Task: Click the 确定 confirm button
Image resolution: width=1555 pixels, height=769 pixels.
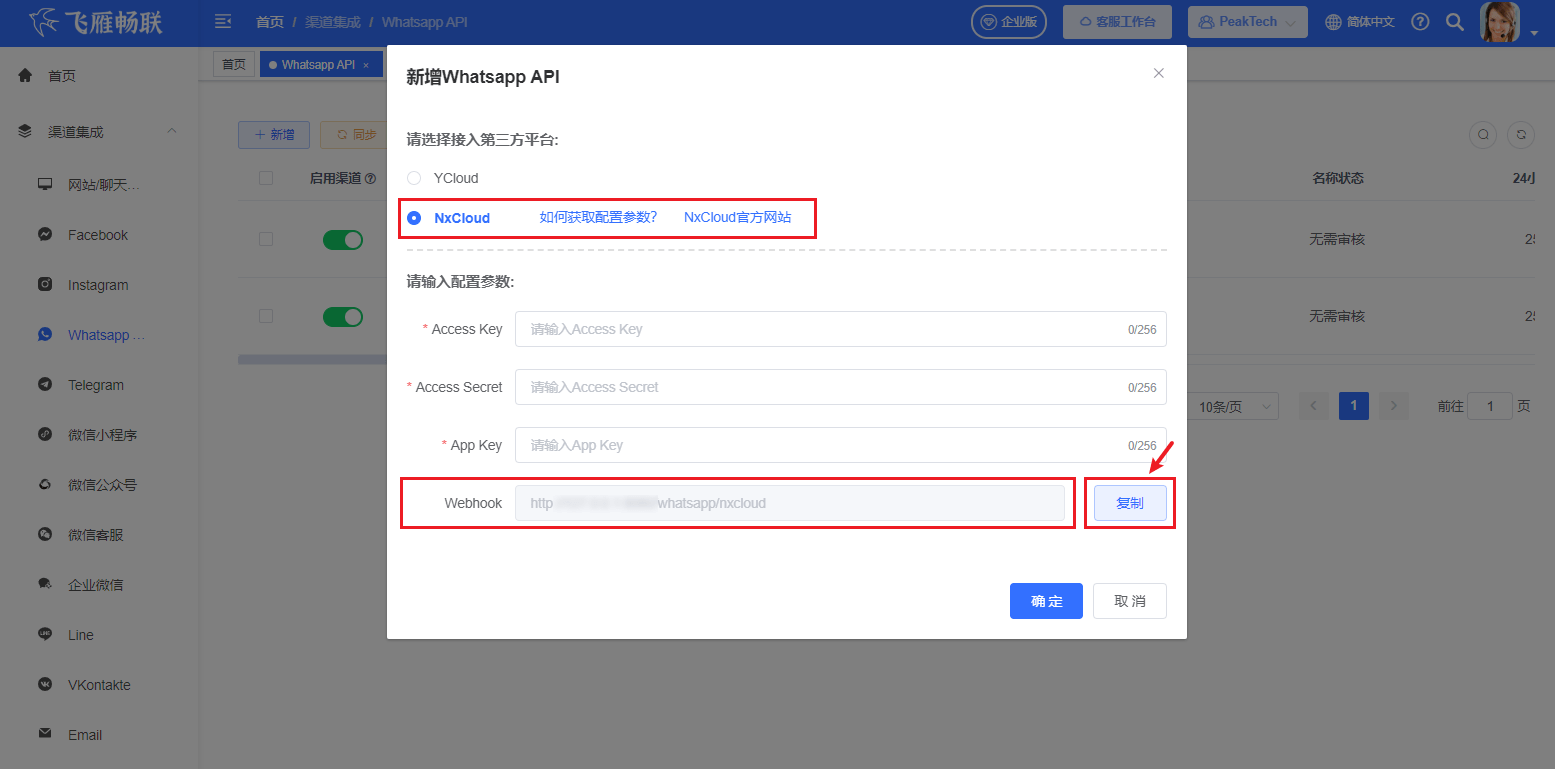Action: click(x=1046, y=601)
